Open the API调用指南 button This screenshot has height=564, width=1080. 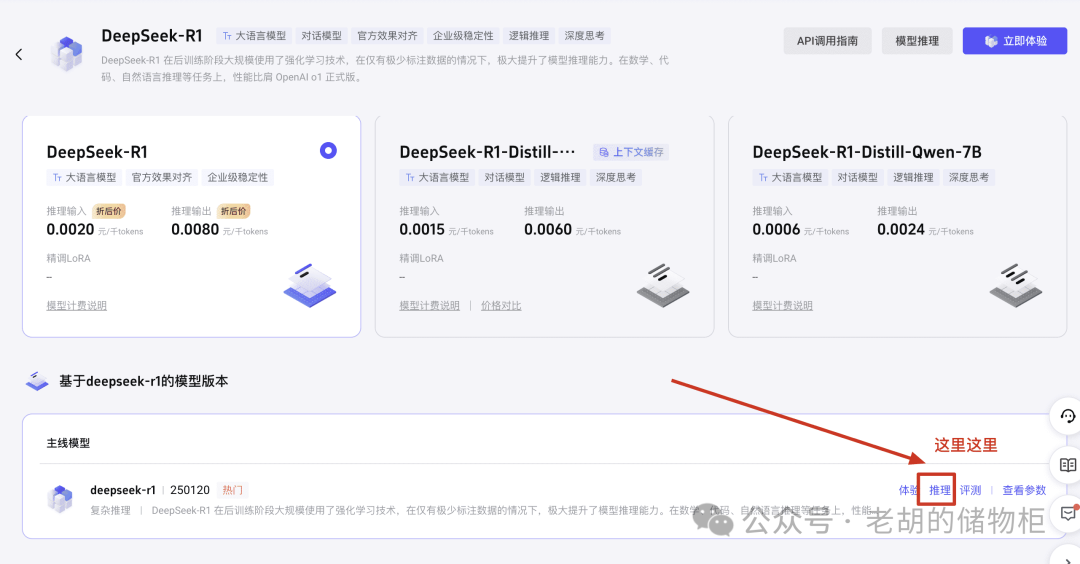(827, 41)
